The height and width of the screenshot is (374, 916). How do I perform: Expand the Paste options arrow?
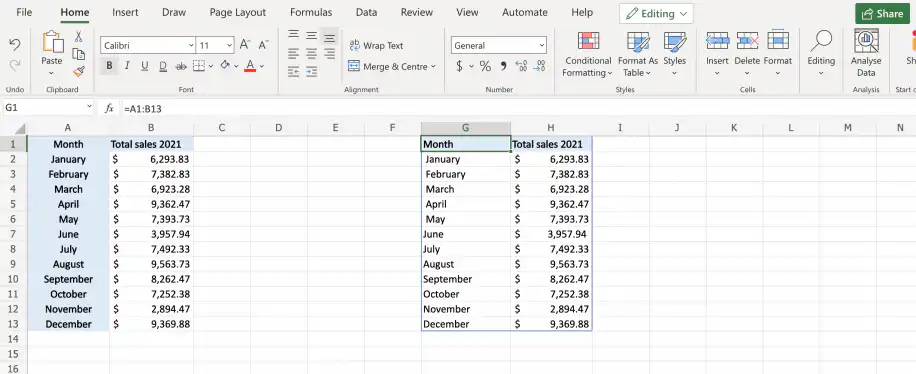(51, 73)
